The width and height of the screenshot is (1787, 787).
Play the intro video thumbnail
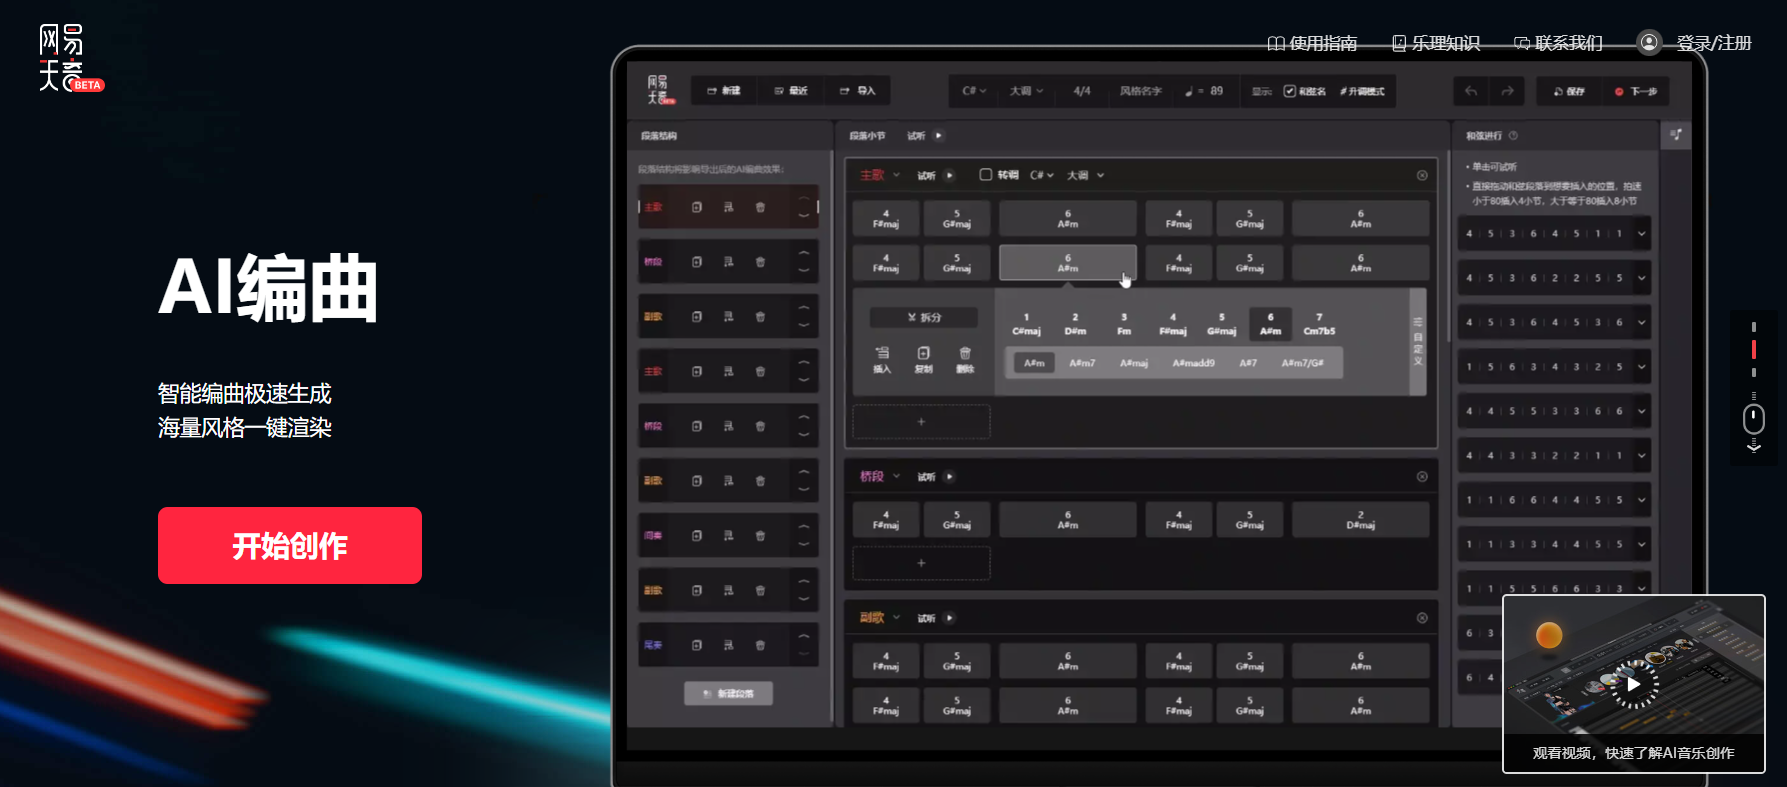[1633, 684]
